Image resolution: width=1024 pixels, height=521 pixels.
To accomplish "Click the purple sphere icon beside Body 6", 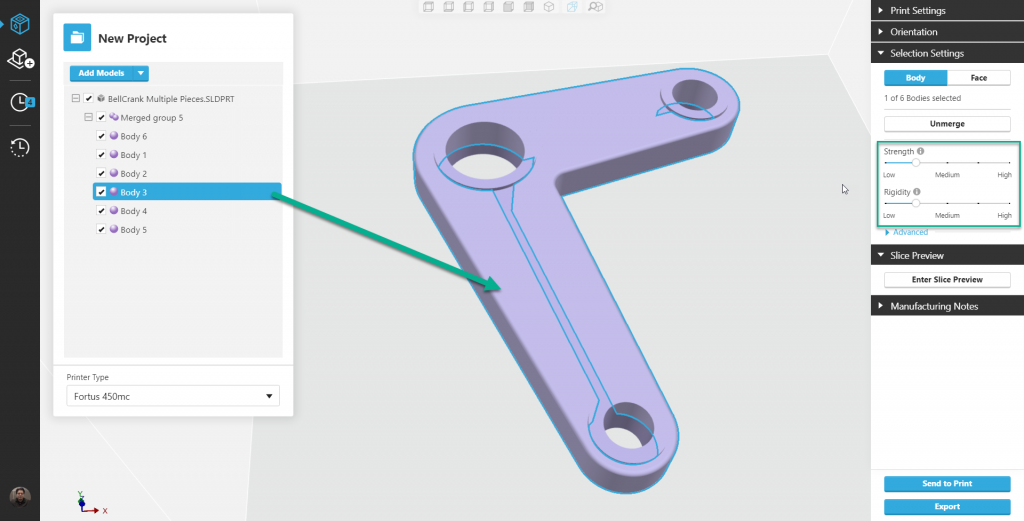I will 114,136.
